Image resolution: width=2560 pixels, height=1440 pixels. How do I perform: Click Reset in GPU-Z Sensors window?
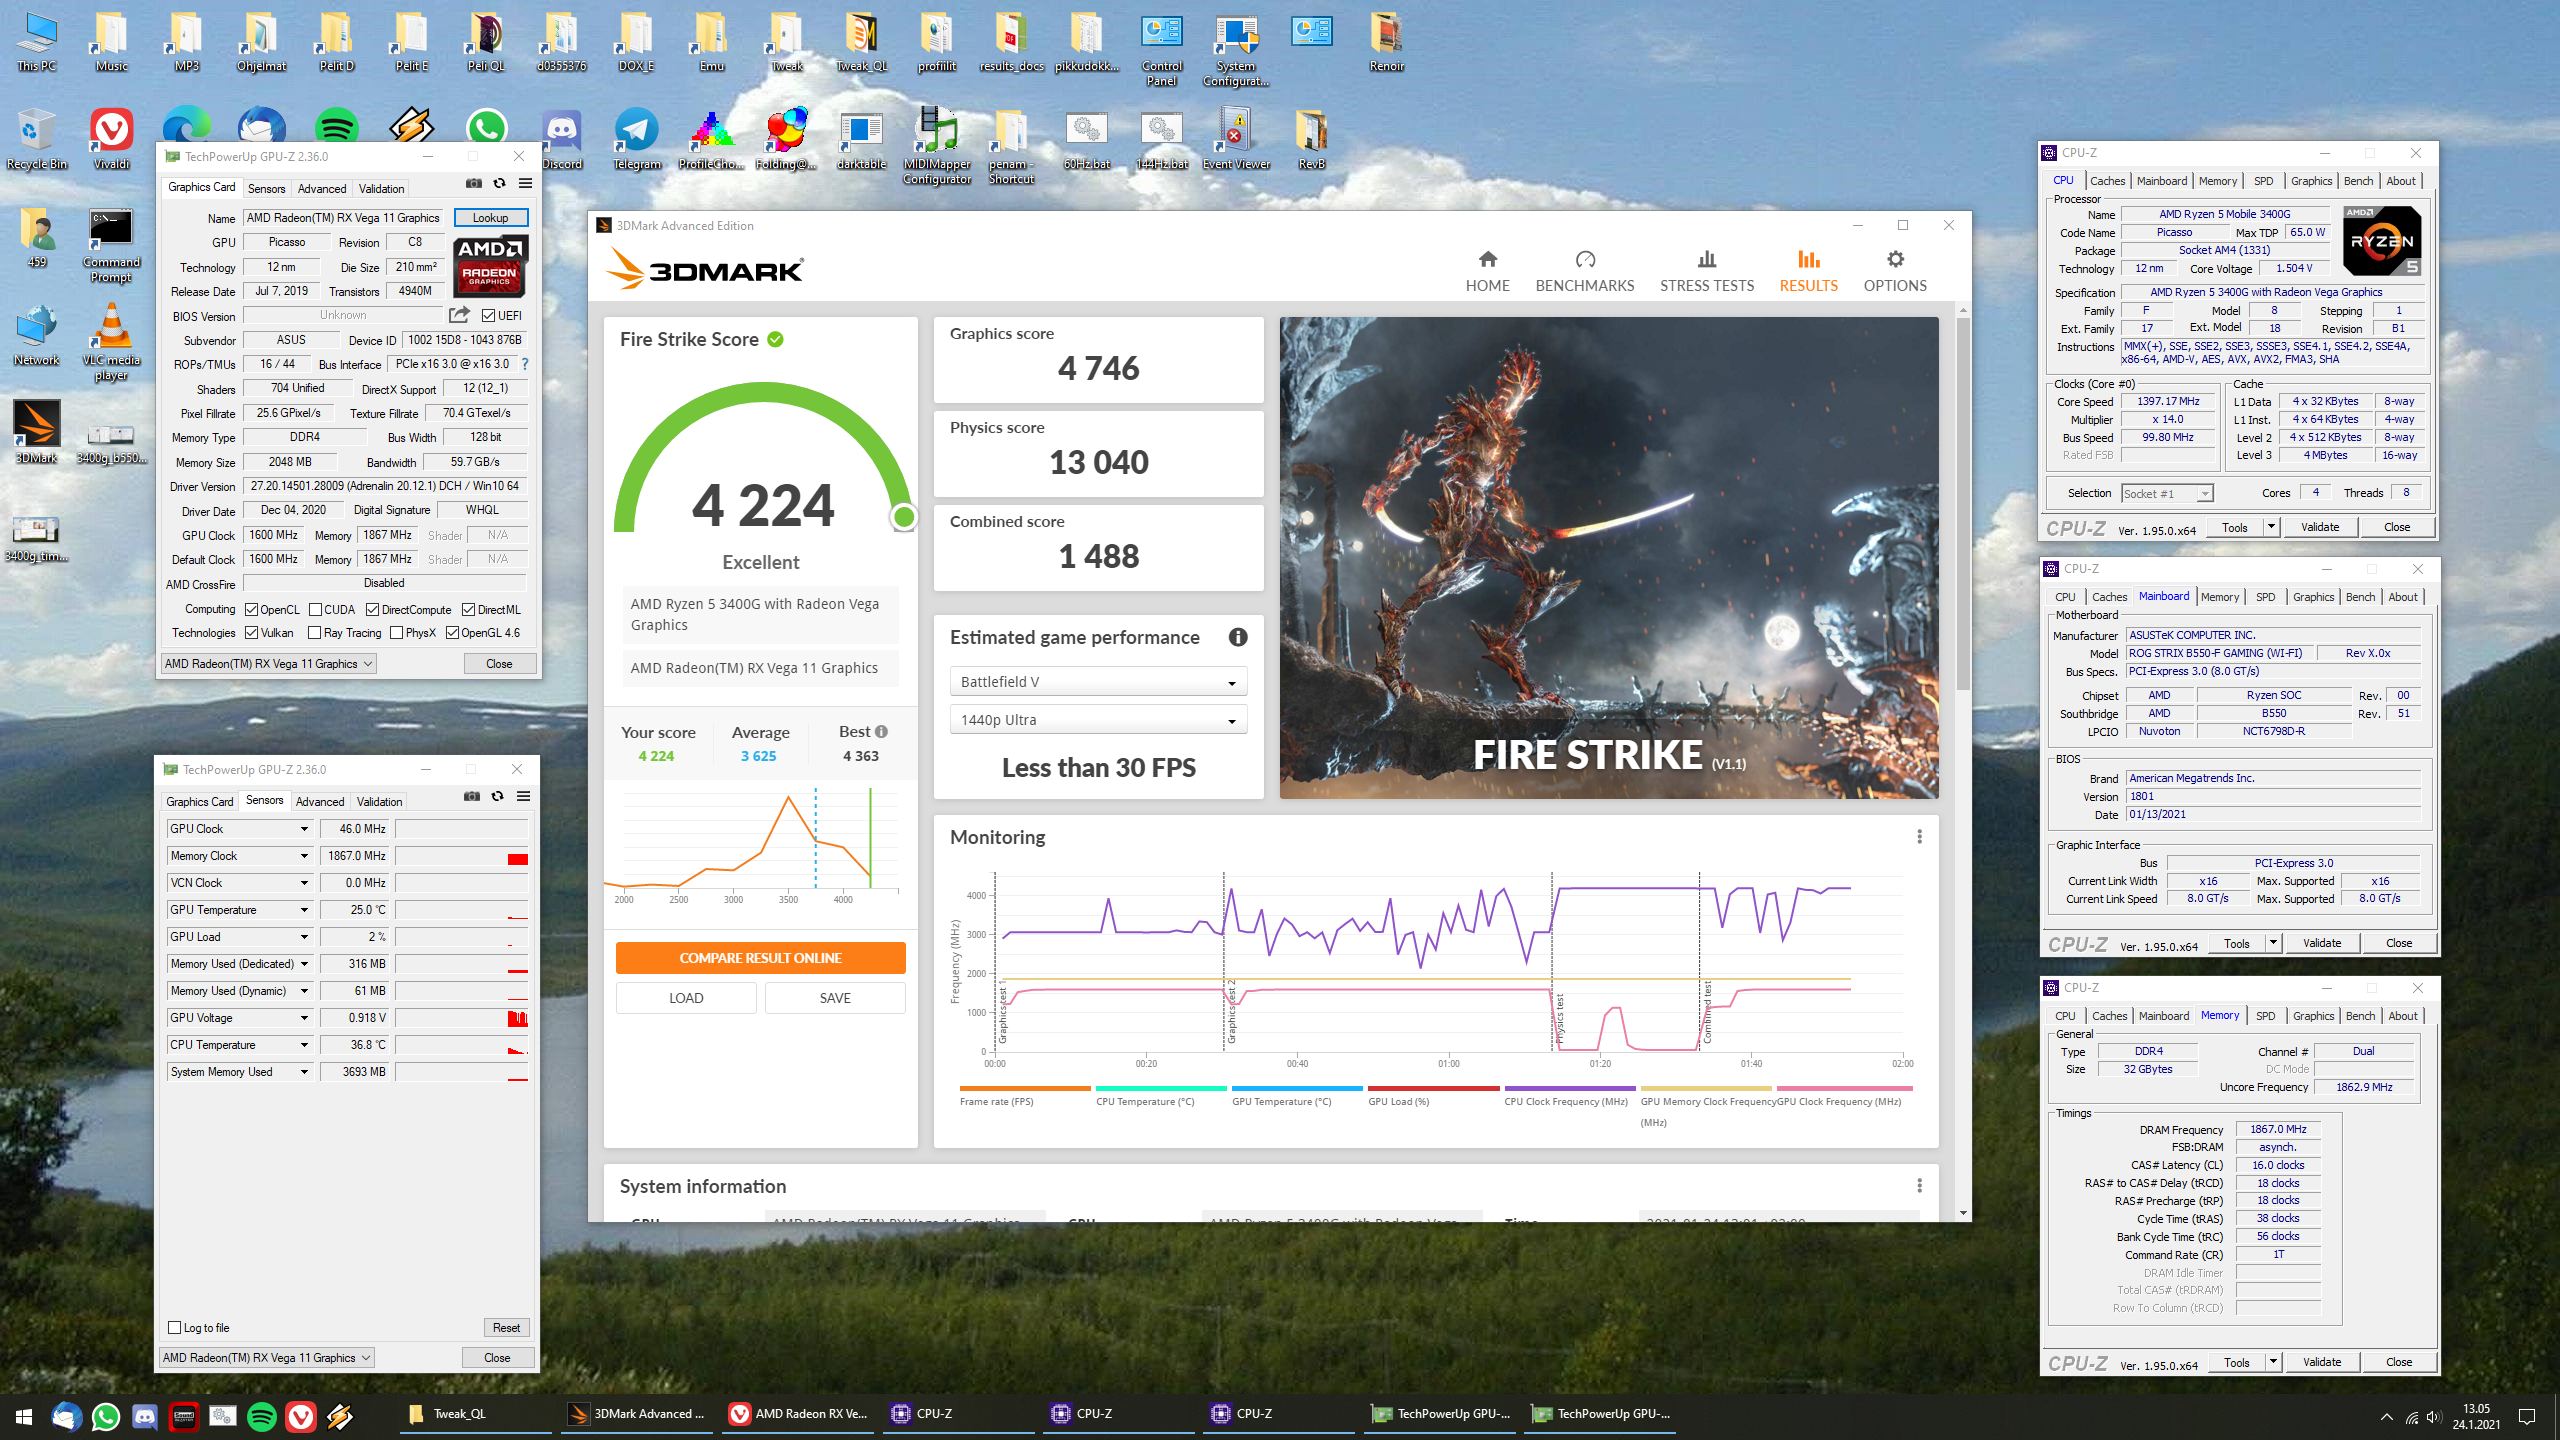[x=506, y=1328]
